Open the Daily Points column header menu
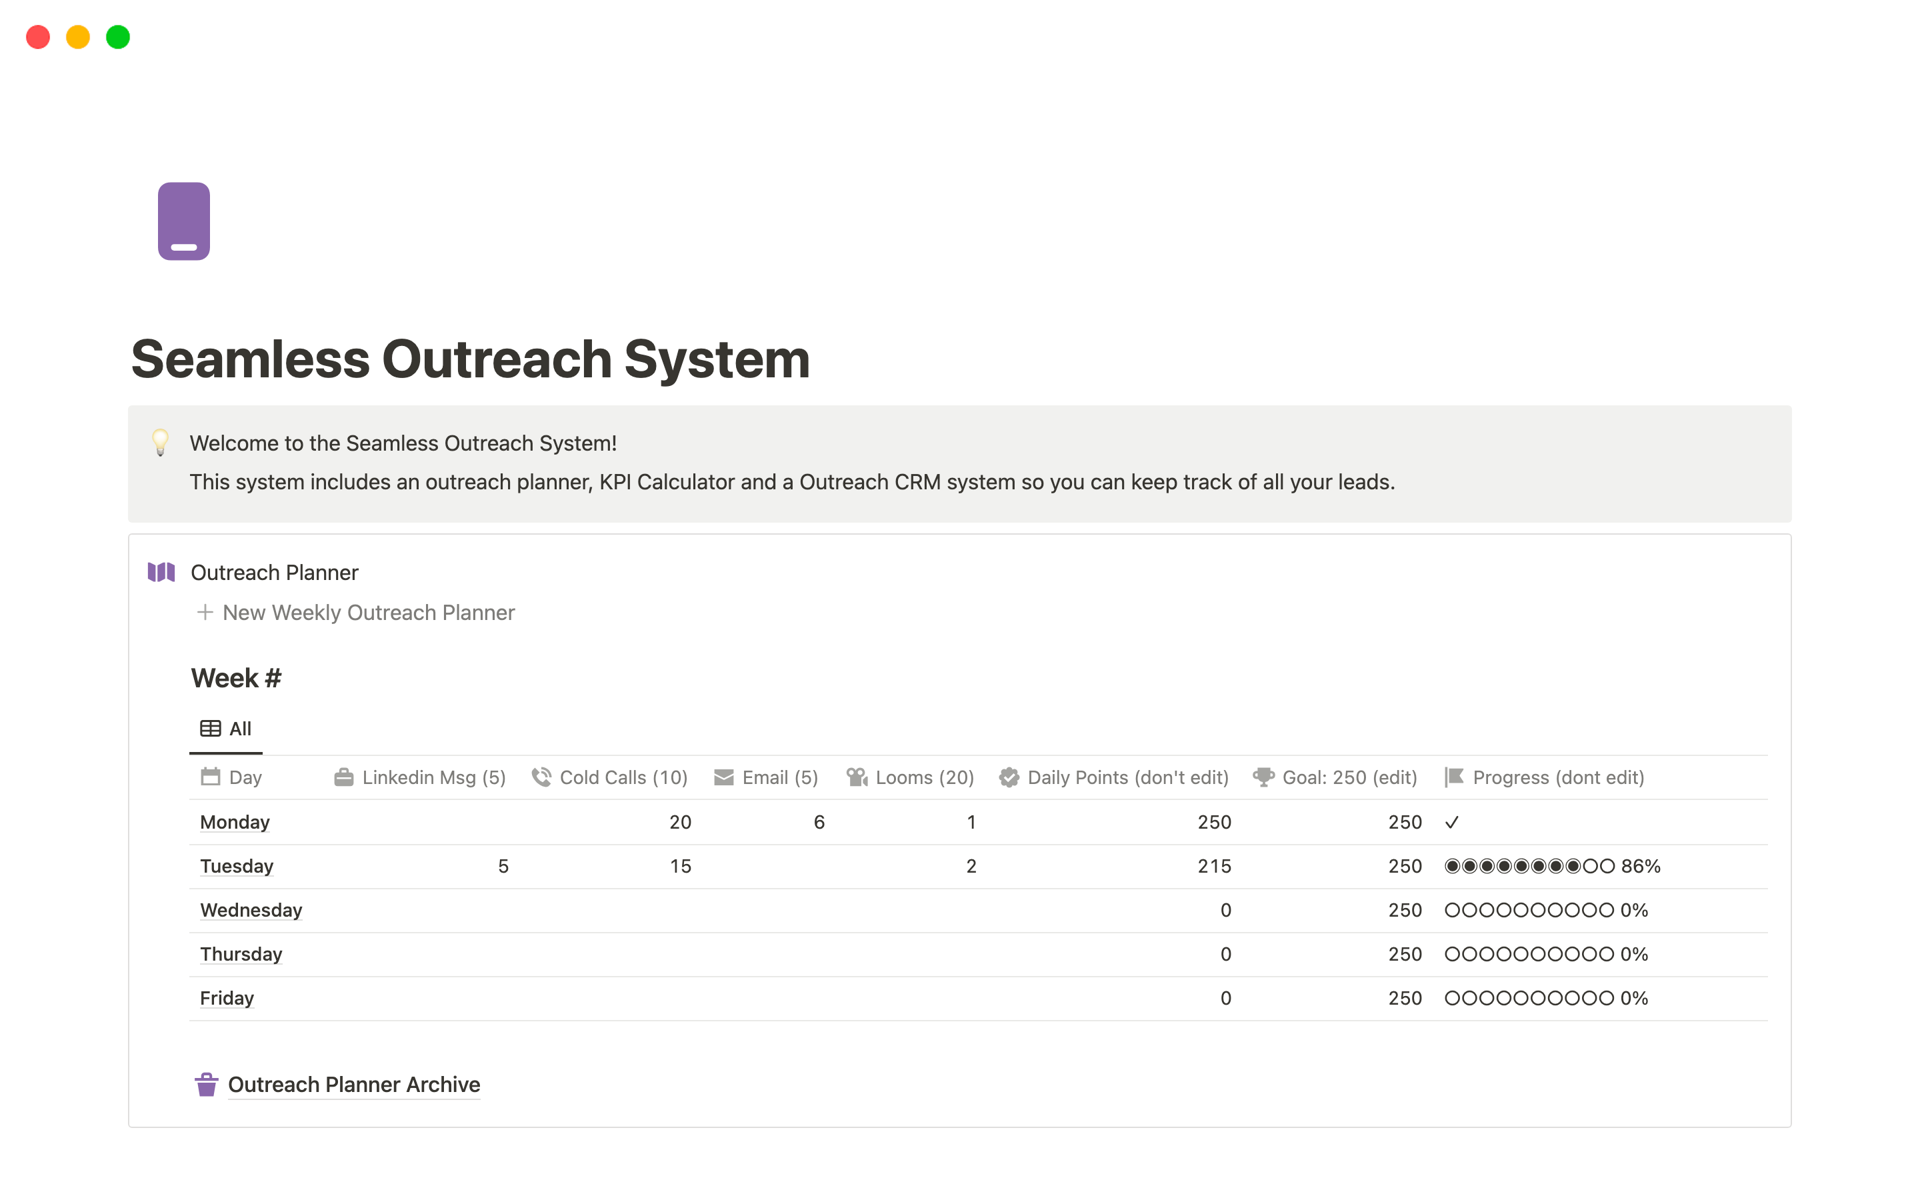This screenshot has height=1200, width=1920. 1127,777
